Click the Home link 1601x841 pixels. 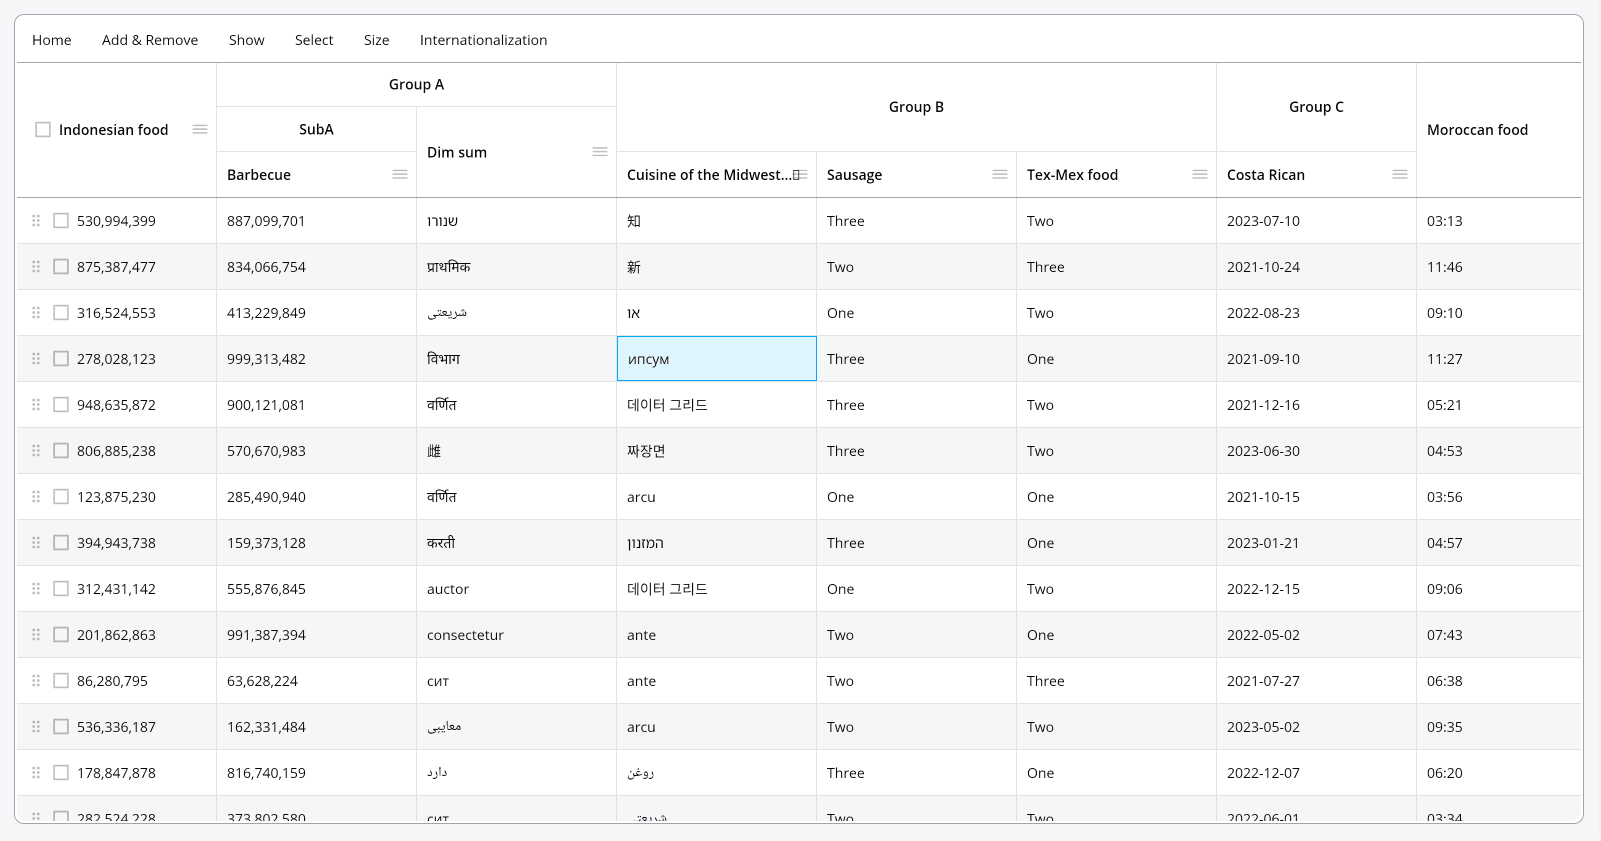(52, 40)
